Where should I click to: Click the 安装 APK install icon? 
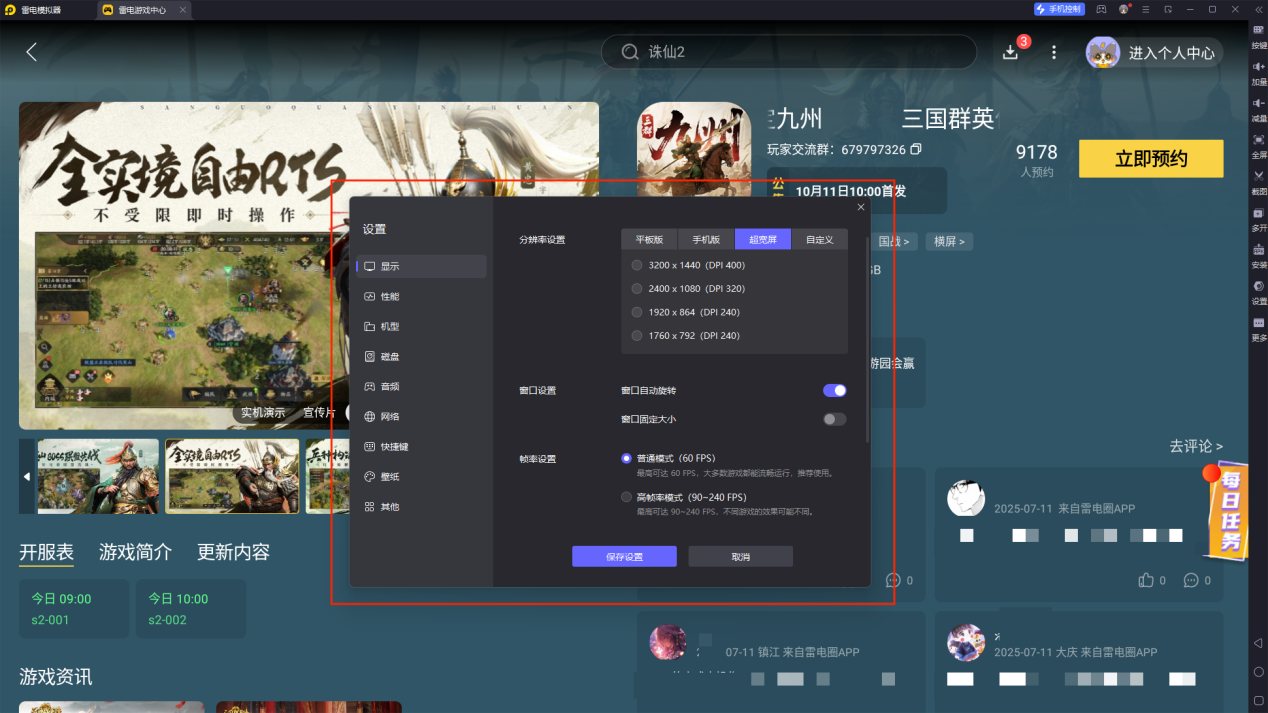coord(1258,249)
